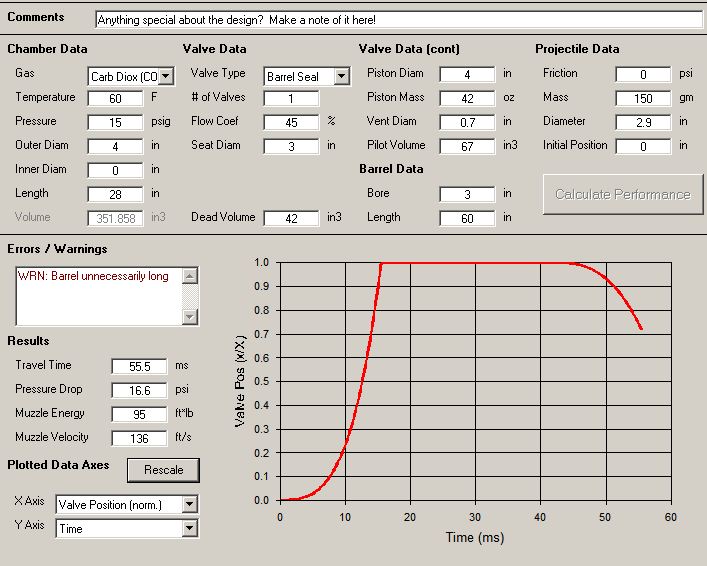
Task: Click the projectile Mass input field
Action: tap(642, 98)
